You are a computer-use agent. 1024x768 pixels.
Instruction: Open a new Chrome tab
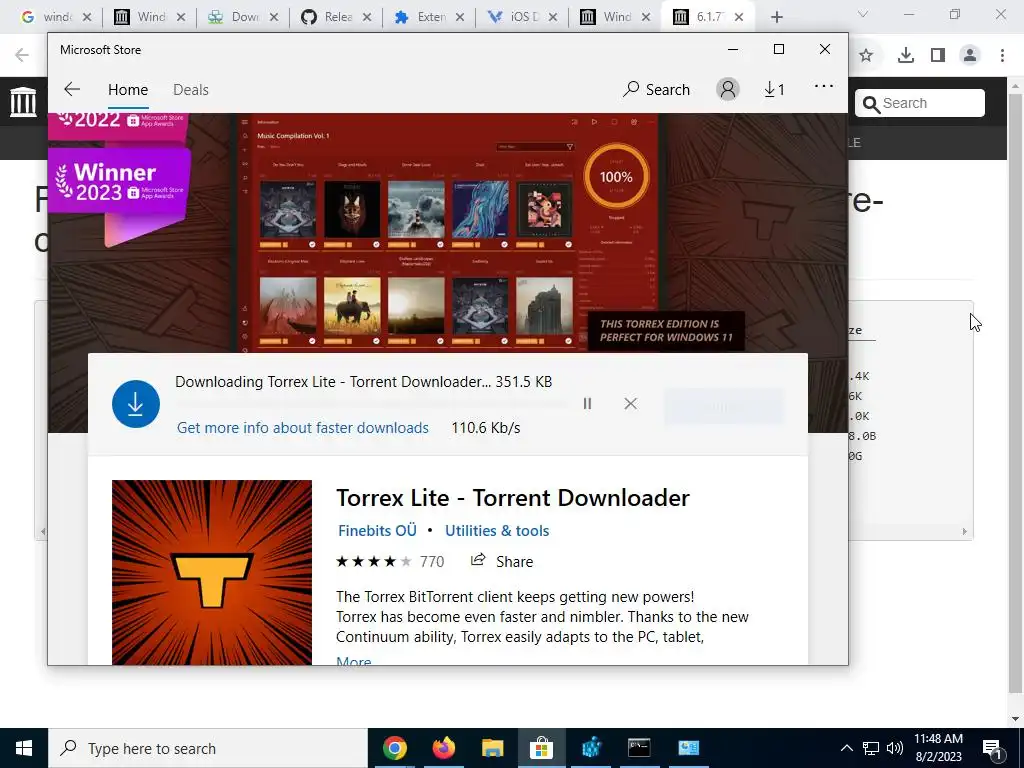(x=776, y=17)
